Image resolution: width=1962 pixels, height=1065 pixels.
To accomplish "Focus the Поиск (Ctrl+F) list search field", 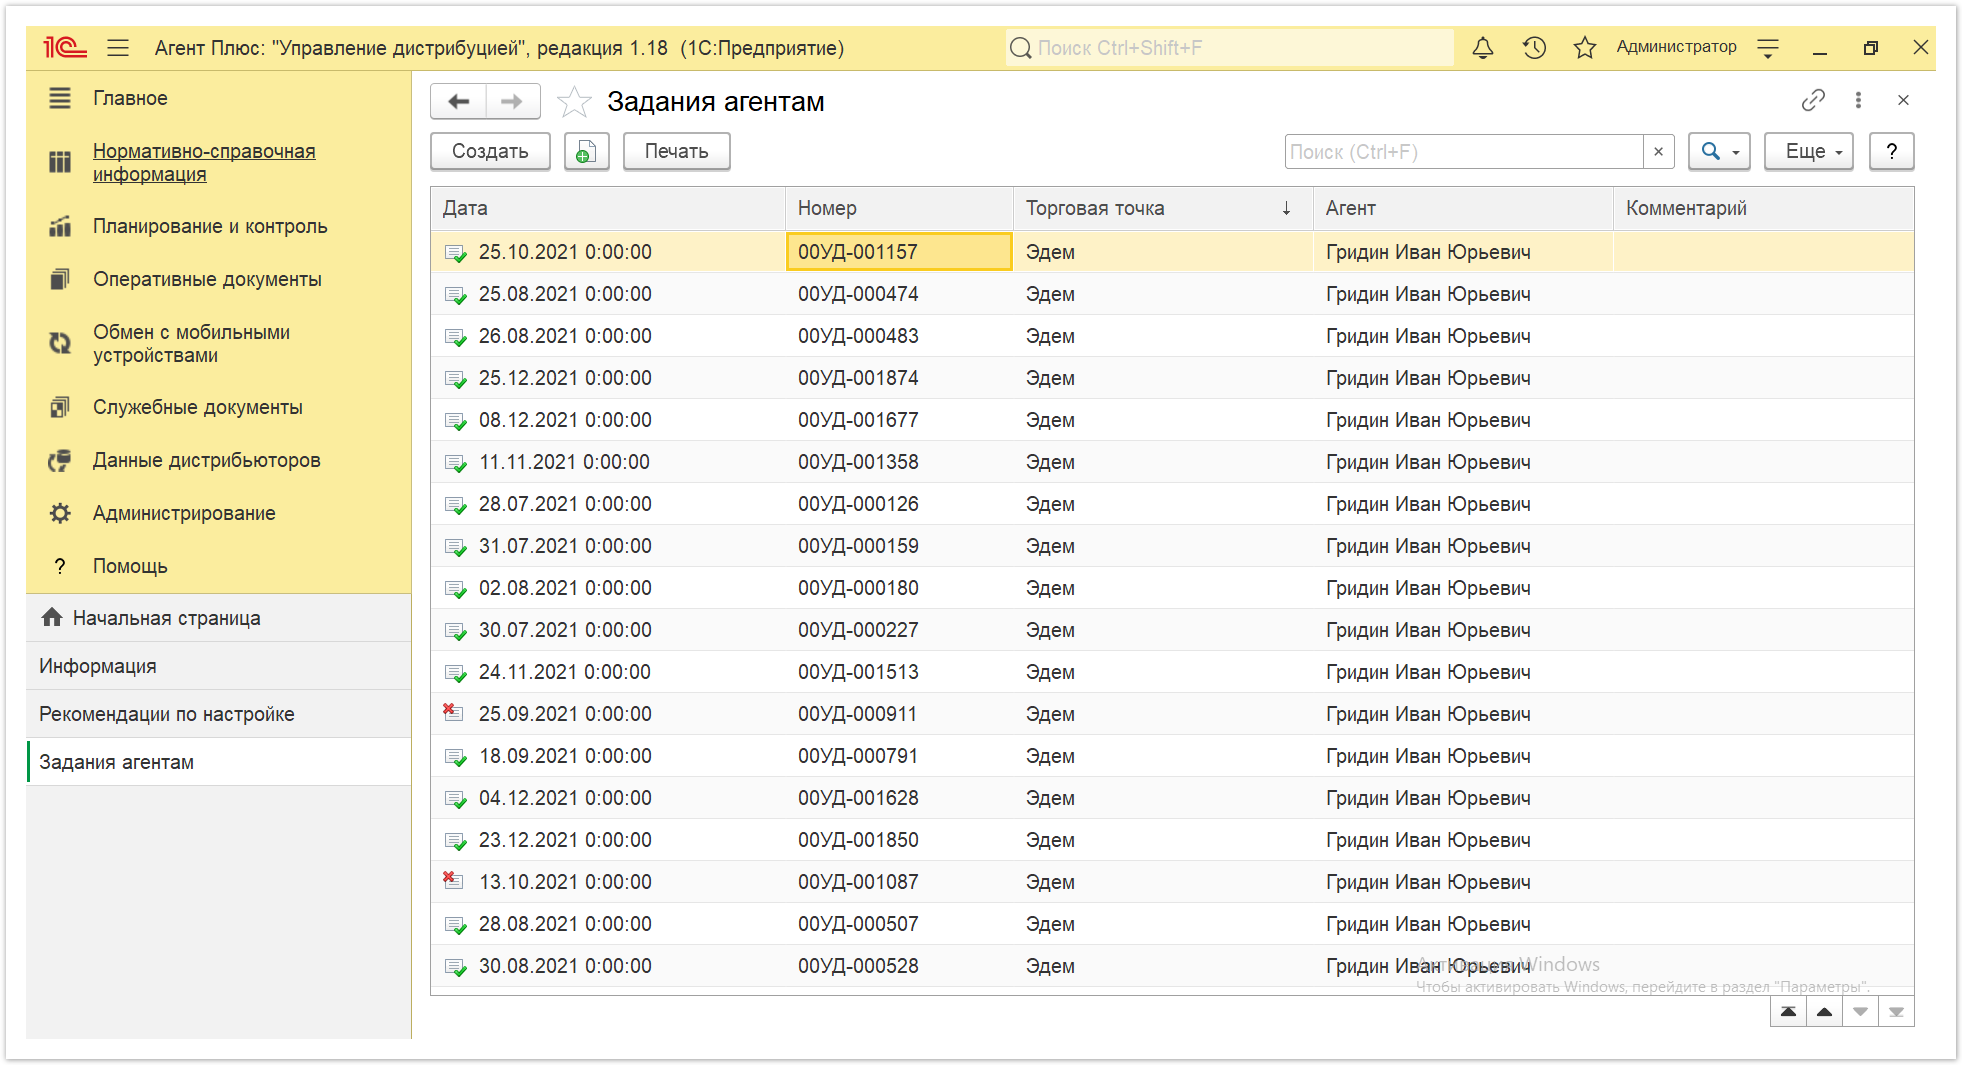I will tap(1464, 151).
